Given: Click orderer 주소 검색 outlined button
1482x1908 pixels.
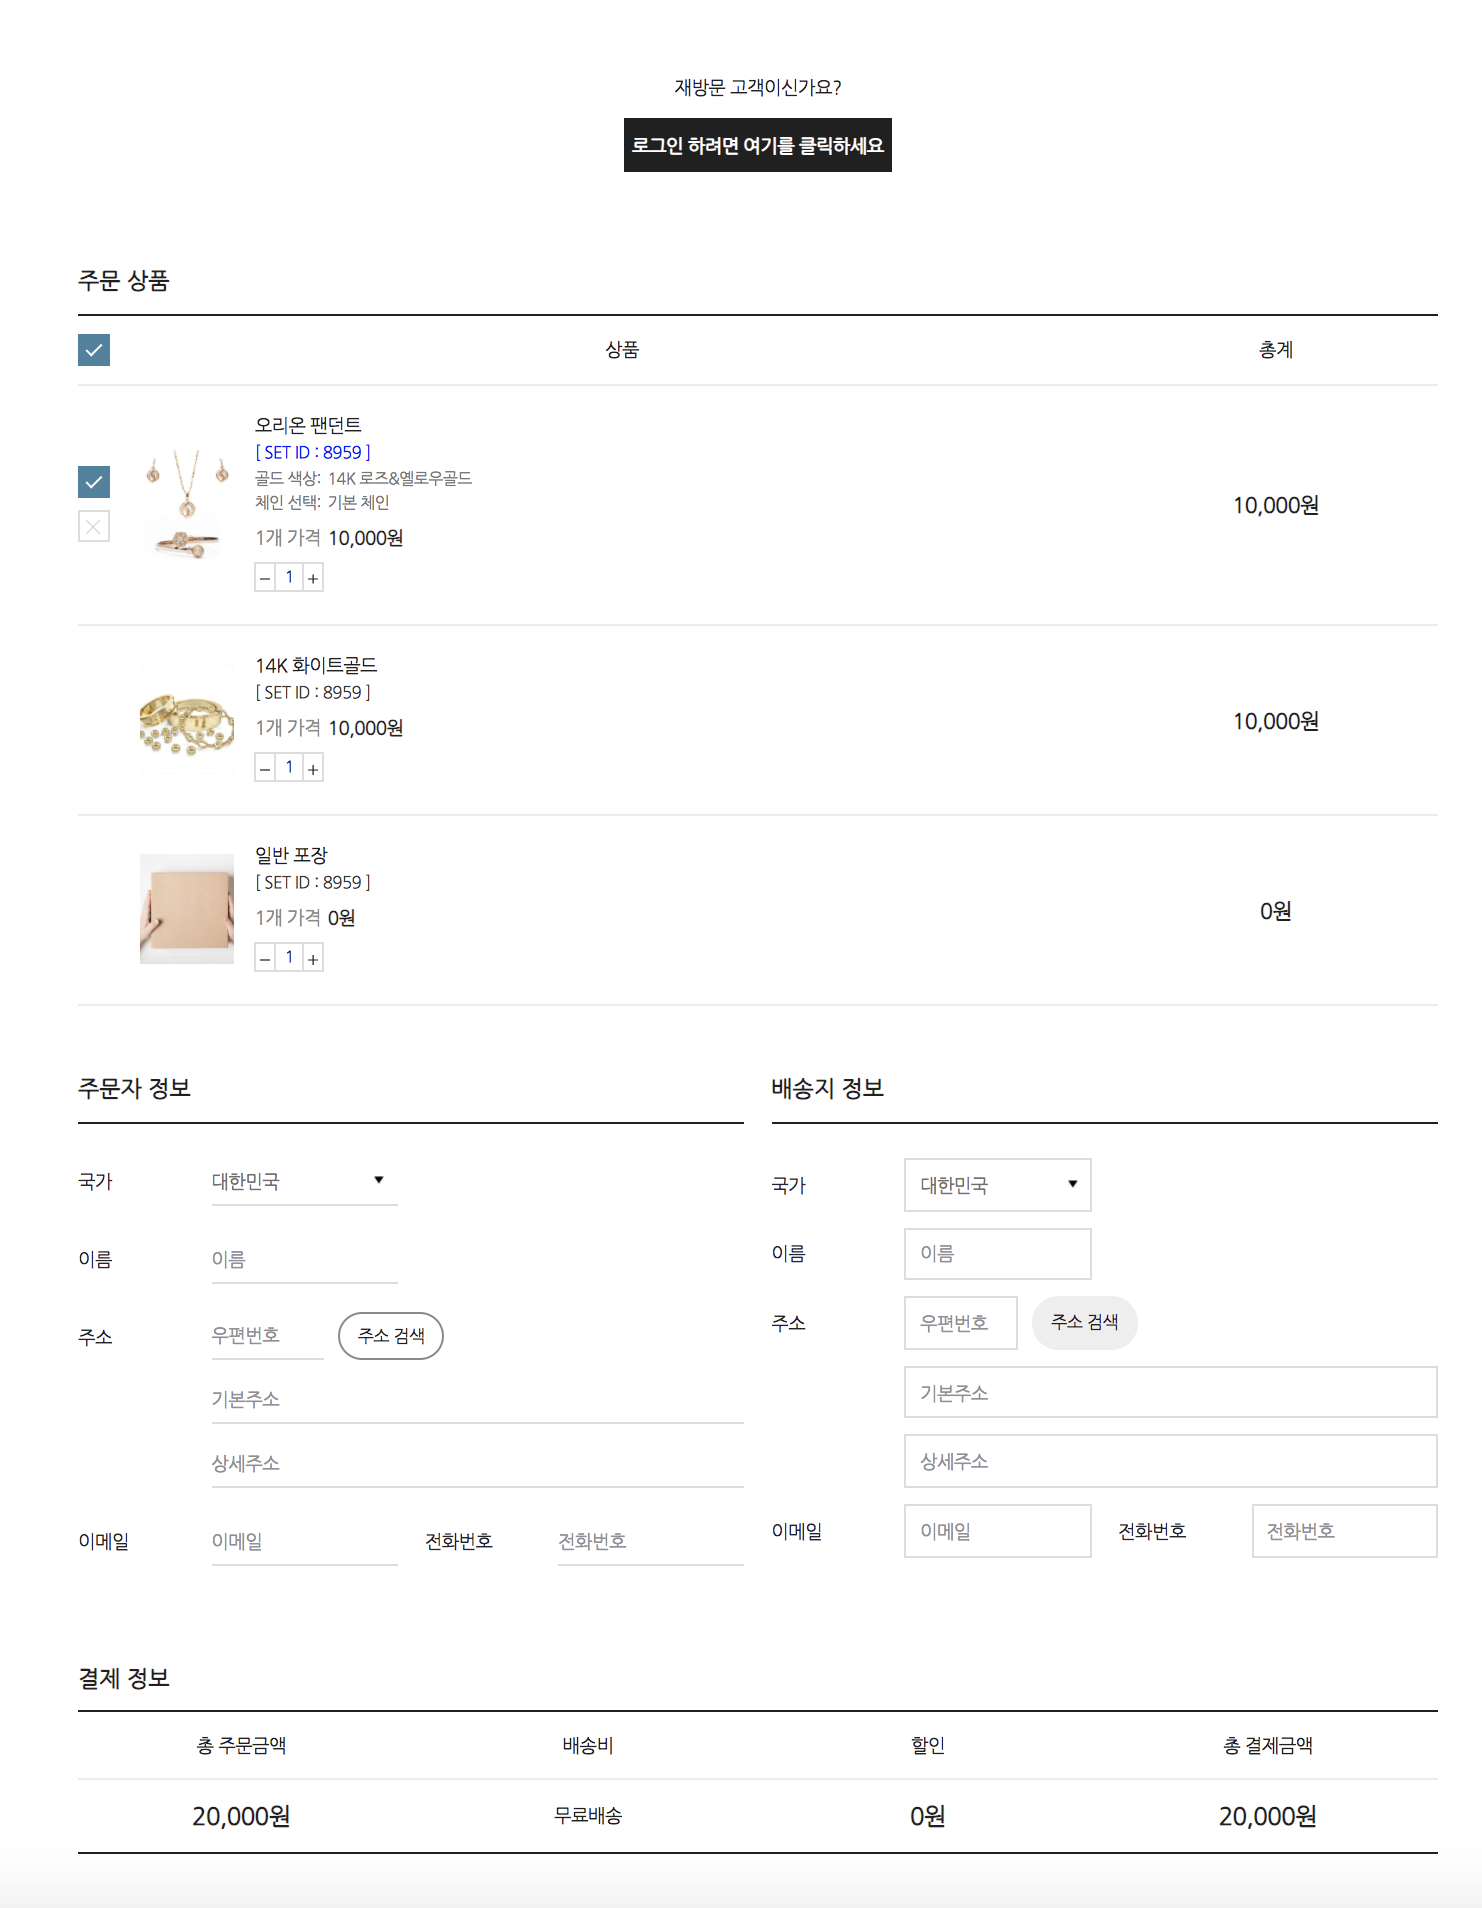Looking at the screenshot, I should coord(391,1336).
